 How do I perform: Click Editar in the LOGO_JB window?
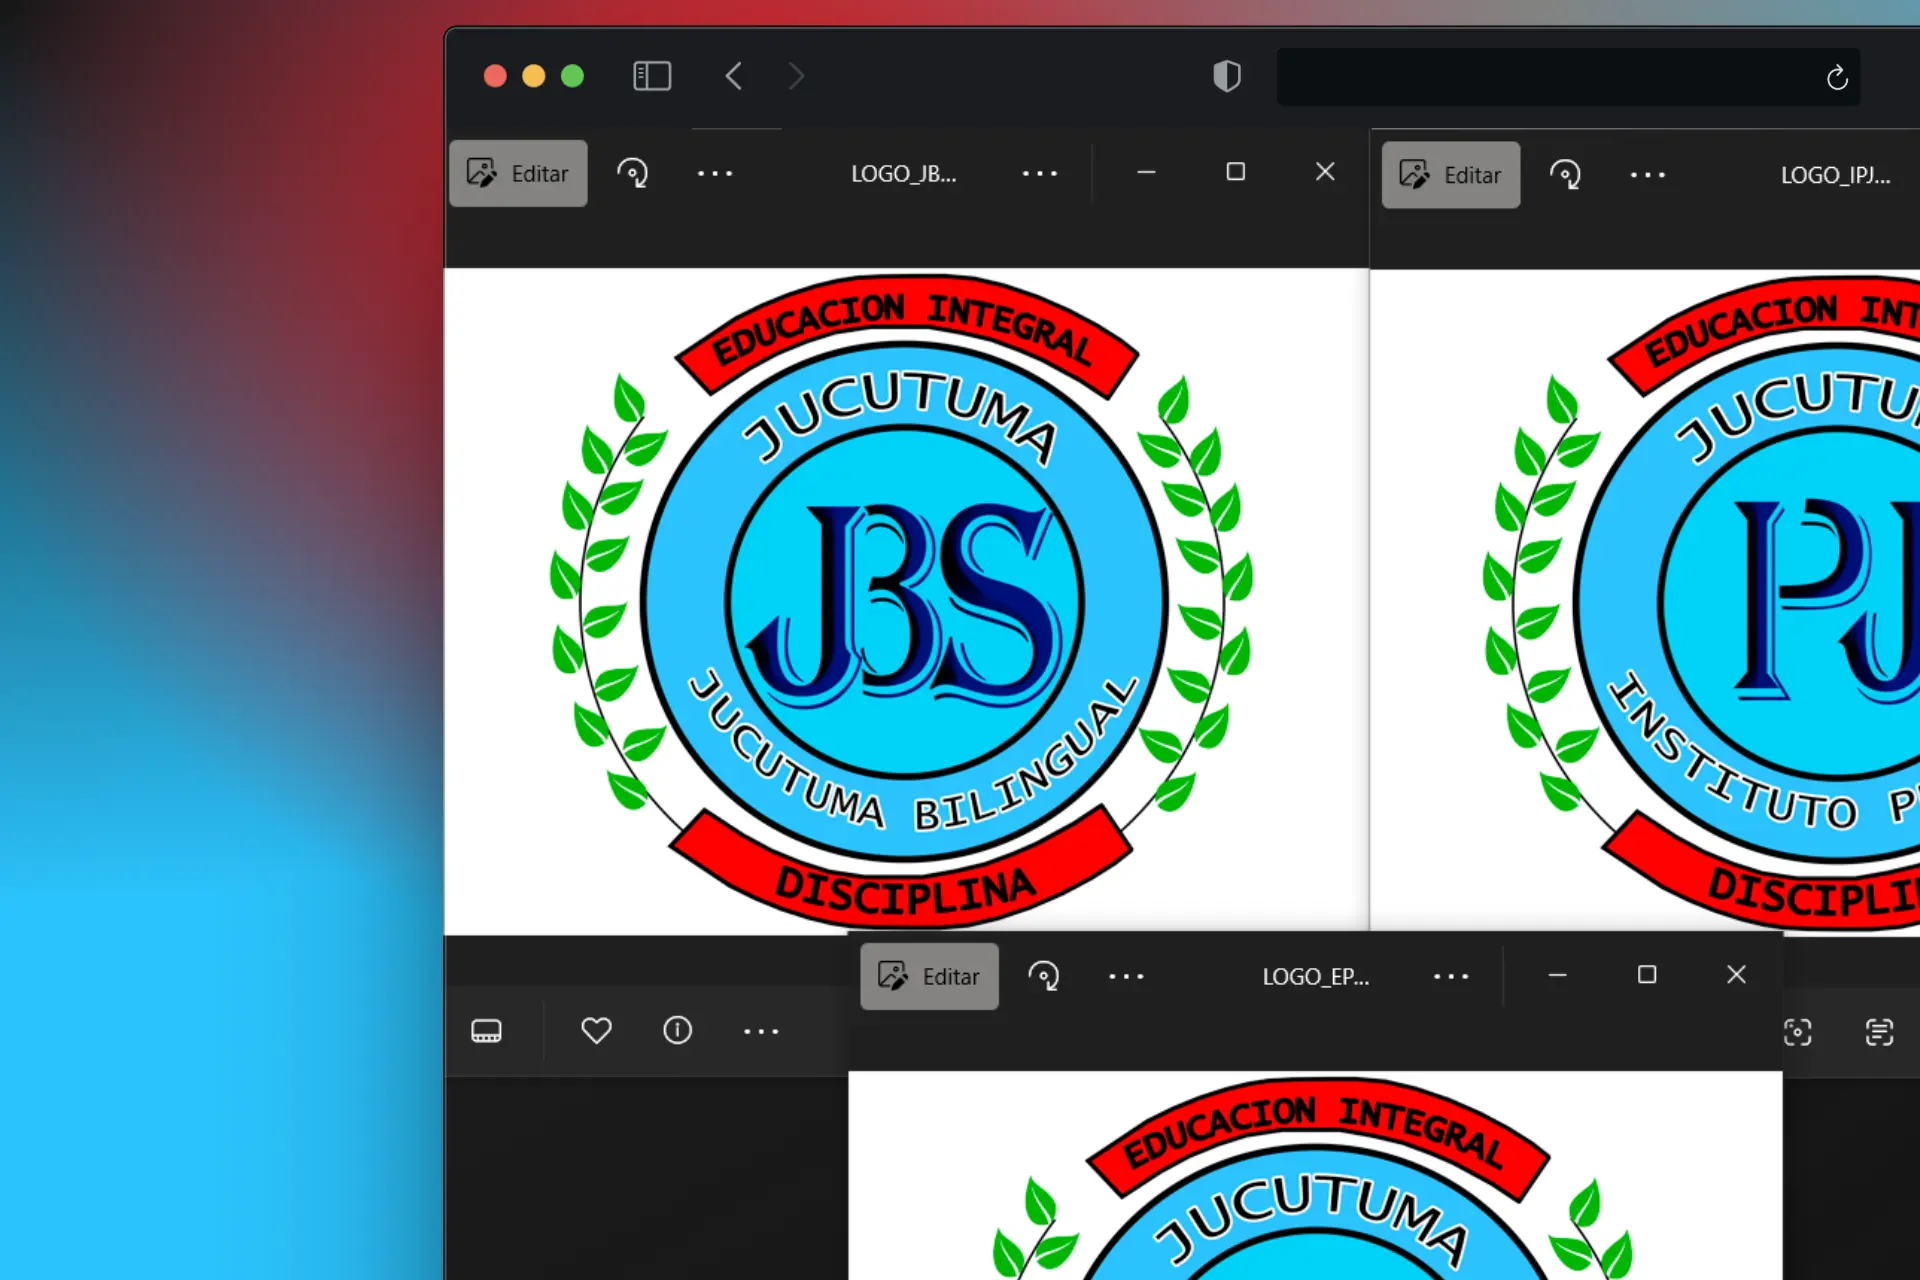(x=518, y=174)
